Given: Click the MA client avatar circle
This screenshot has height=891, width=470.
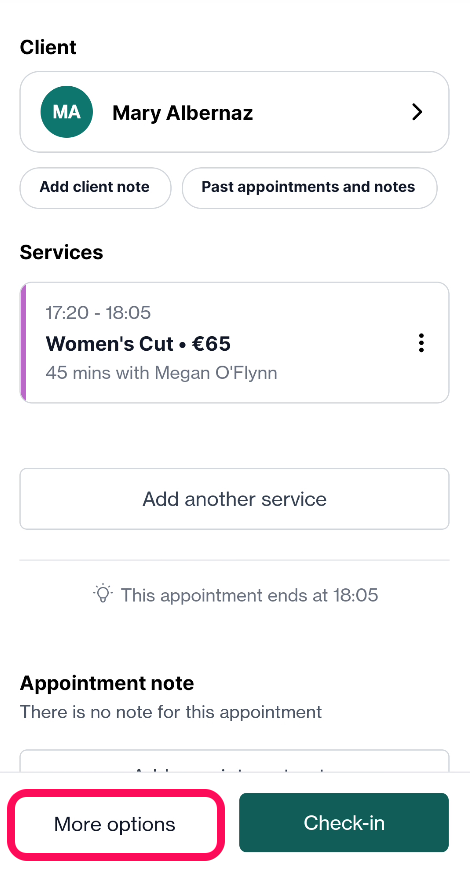Looking at the screenshot, I should 66,112.
